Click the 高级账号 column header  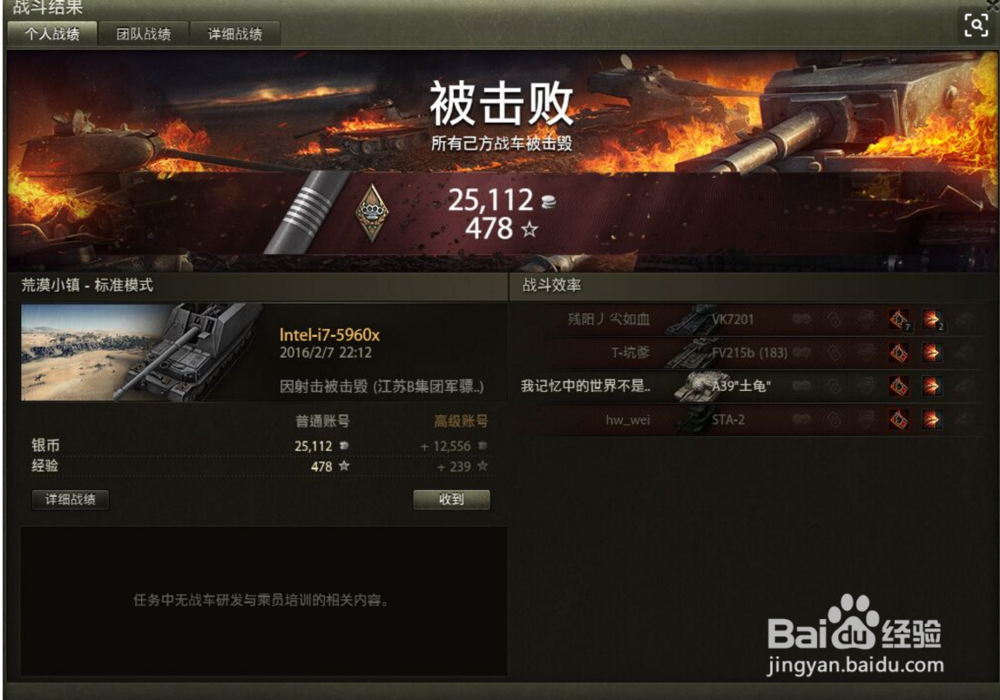click(461, 421)
